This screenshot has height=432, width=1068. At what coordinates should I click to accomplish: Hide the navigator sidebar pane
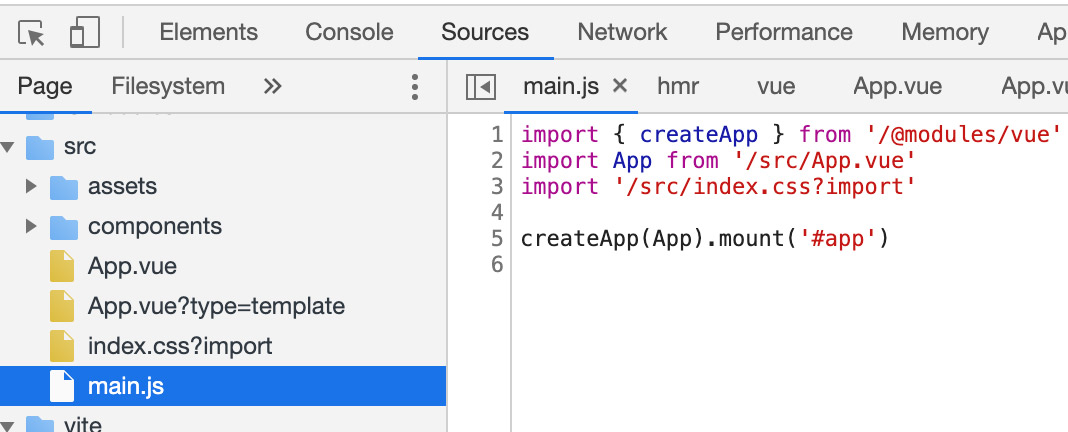click(481, 87)
